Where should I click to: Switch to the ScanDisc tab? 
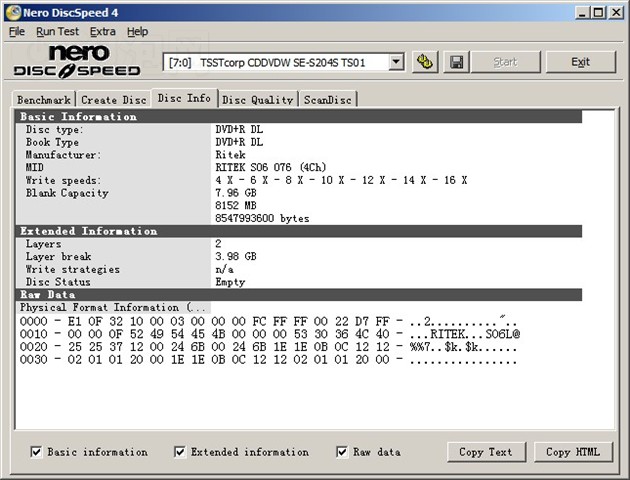pos(328,100)
